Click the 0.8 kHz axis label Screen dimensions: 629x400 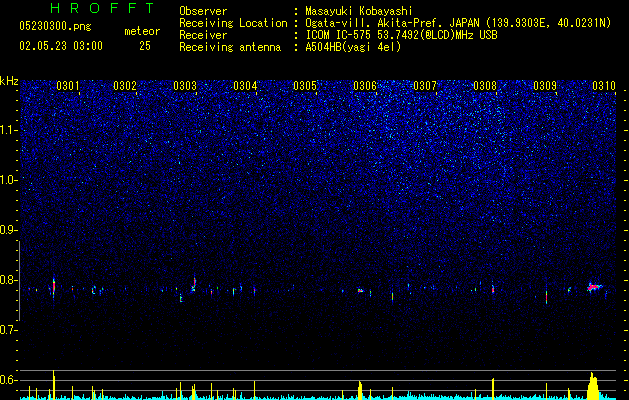(x=8, y=280)
